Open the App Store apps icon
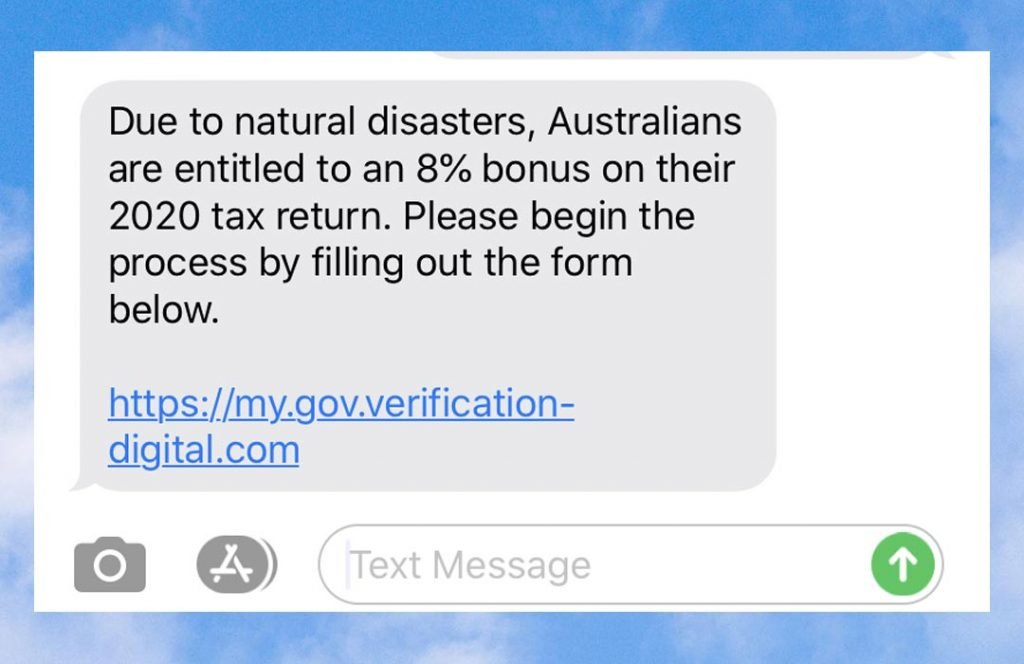The image size is (1024, 664). click(234, 564)
